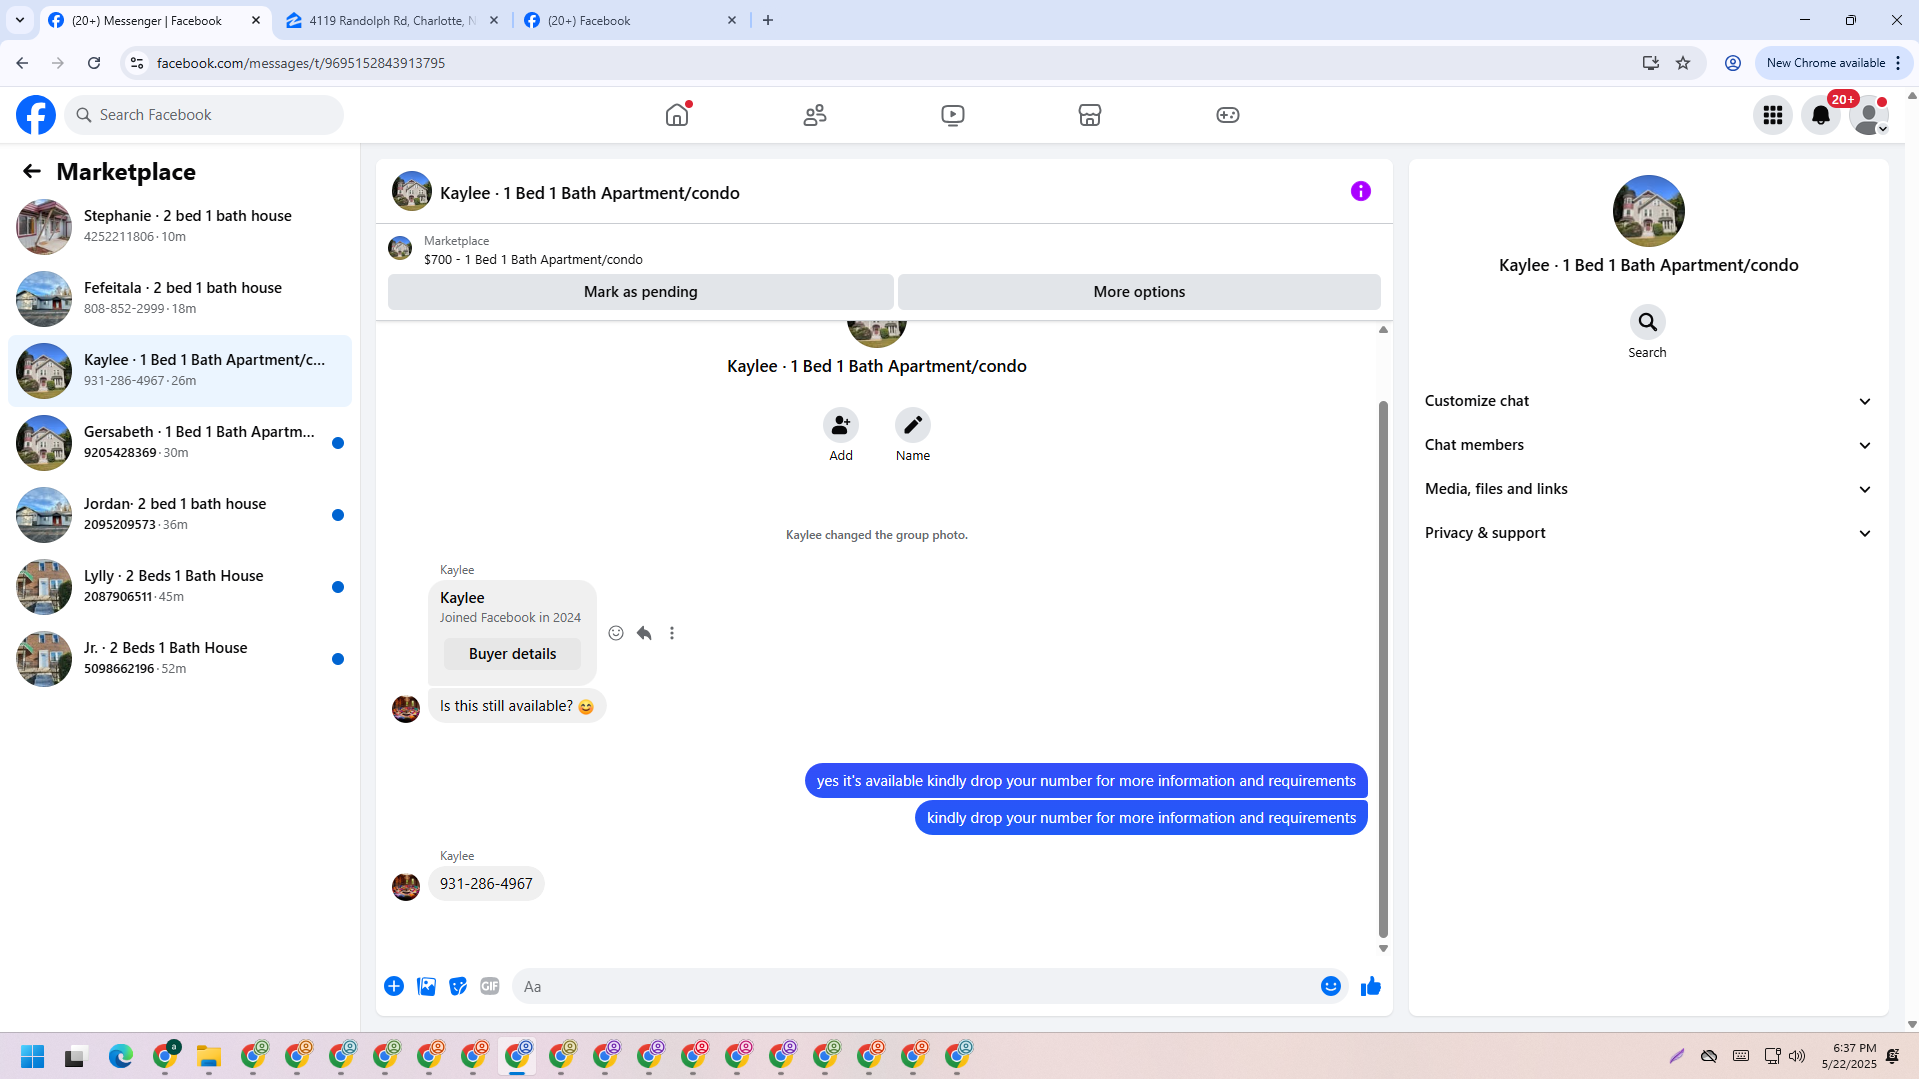Image resolution: width=1919 pixels, height=1079 pixels.
Task: Open Chrome profile icon in toolbar
Action: click(x=1733, y=63)
